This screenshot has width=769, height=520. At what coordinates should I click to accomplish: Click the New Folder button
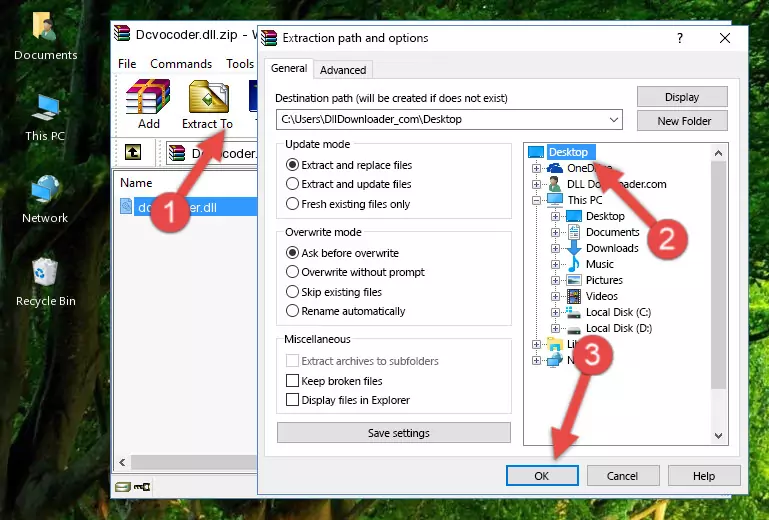(682, 121)
